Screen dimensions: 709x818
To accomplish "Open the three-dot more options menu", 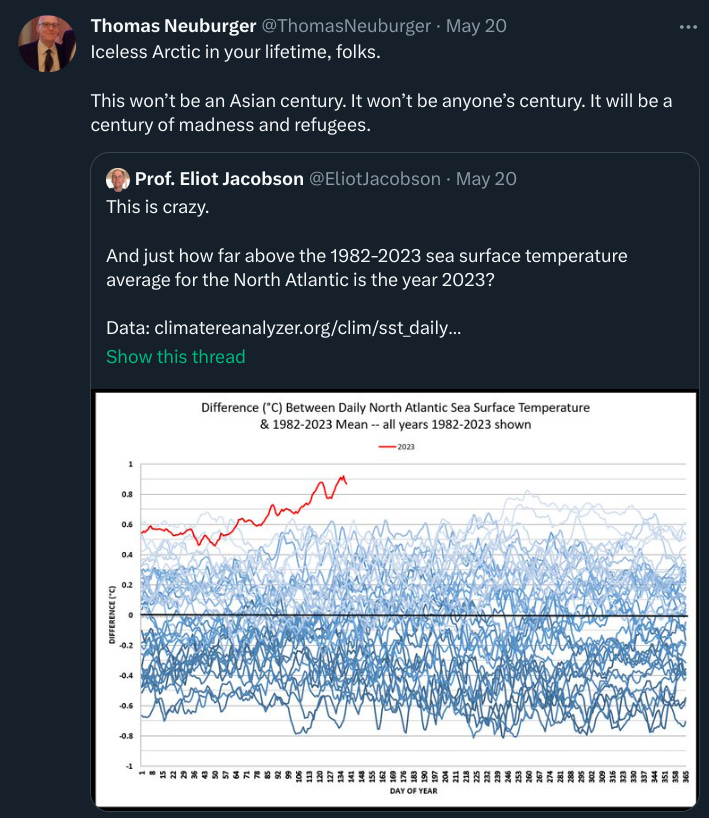I will pyautogui.click(x=688, y=27).
